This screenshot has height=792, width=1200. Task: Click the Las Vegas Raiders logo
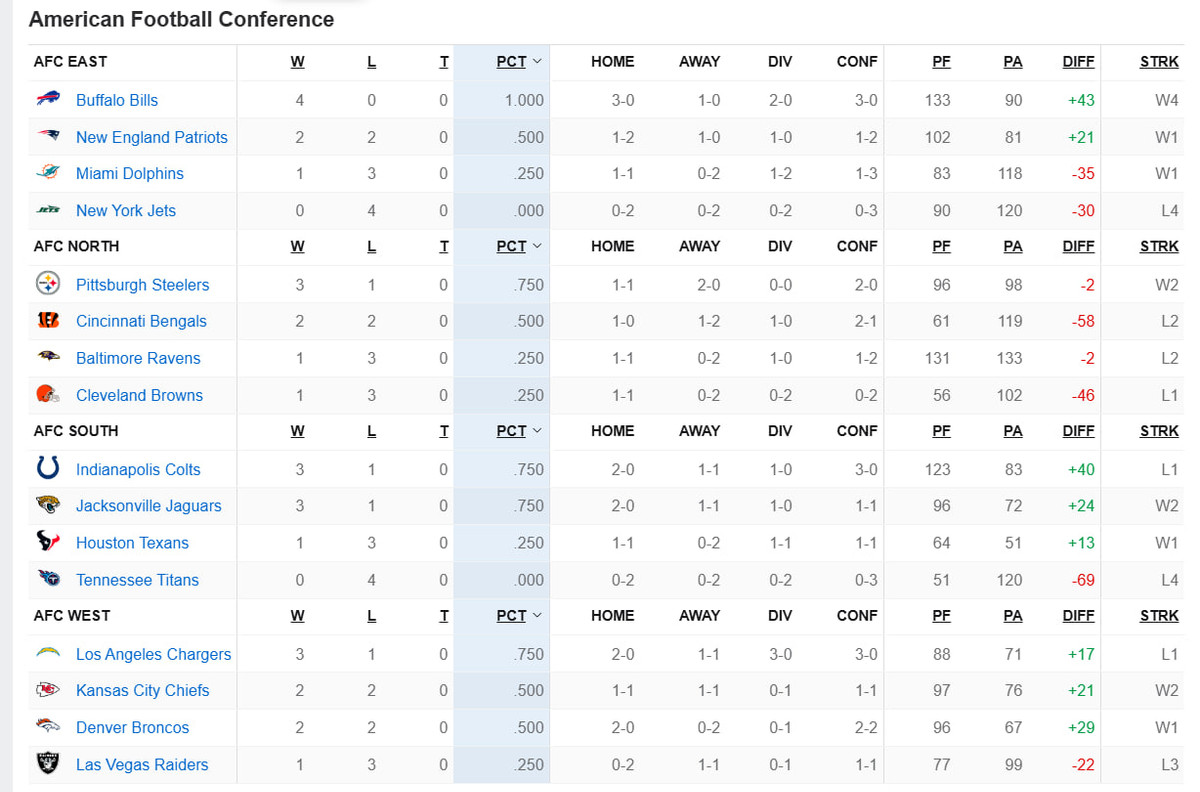click(48, 764)
